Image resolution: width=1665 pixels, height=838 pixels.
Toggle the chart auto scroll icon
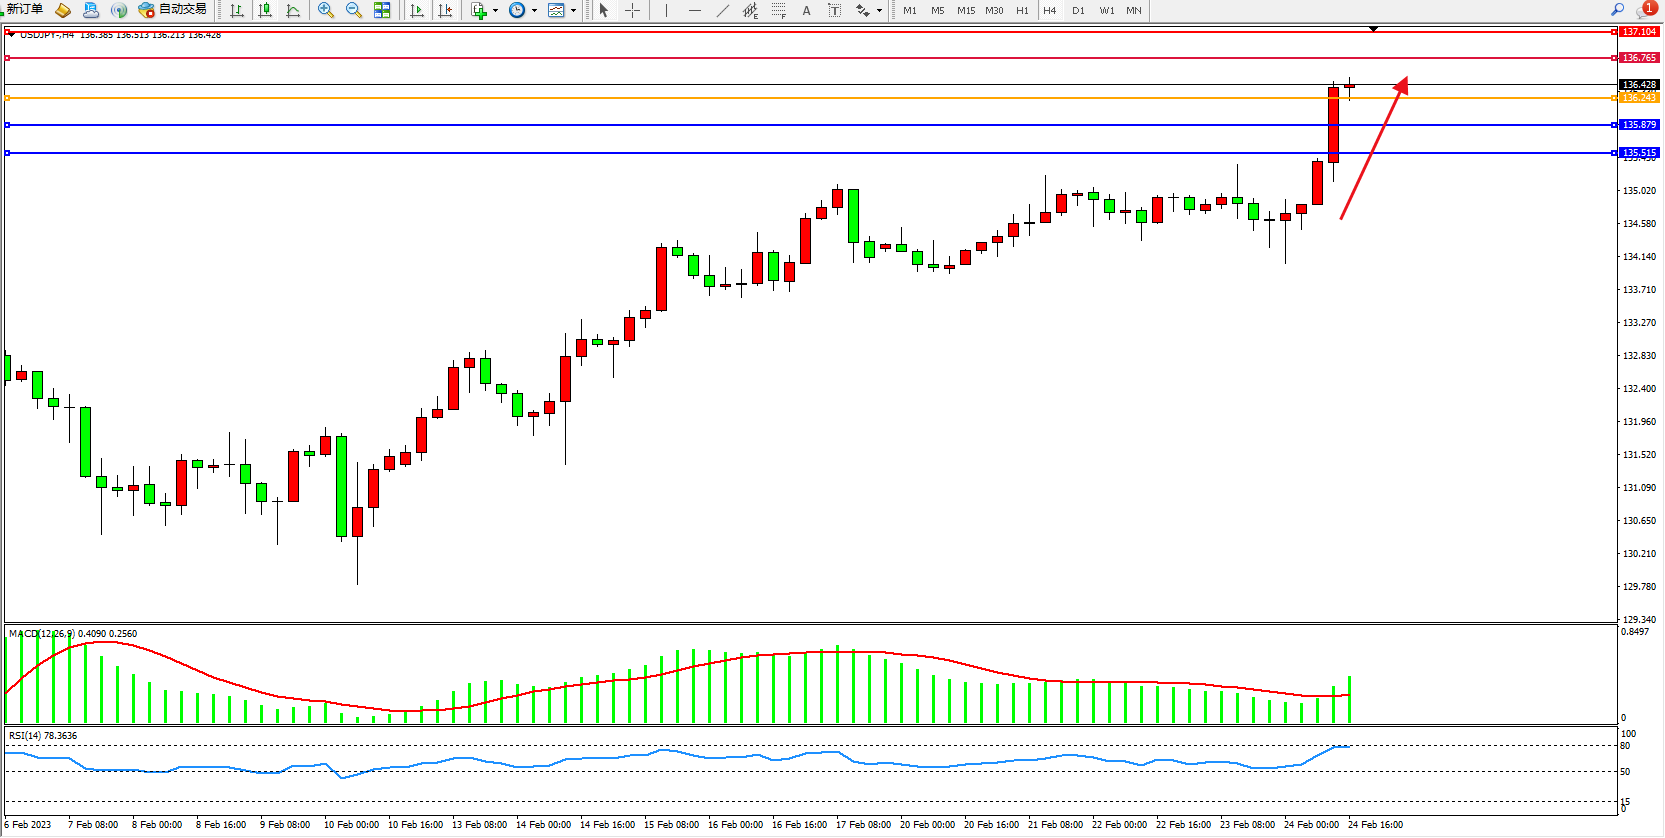click(417, 10)
